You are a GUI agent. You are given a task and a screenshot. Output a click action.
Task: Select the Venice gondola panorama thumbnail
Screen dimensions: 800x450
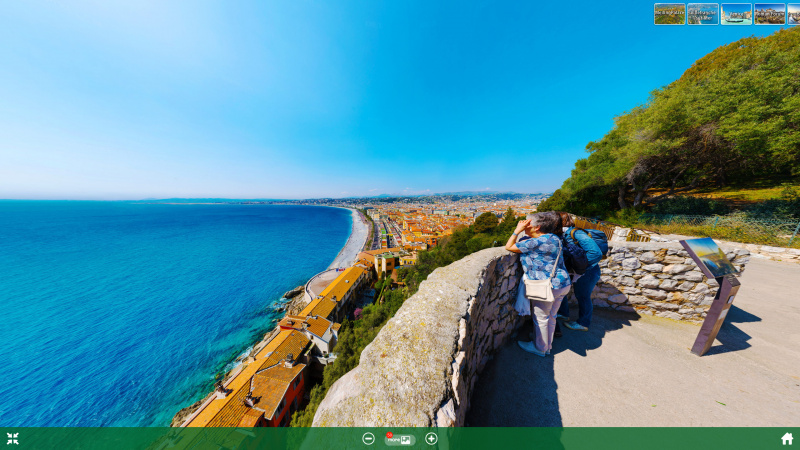[736, 14]
